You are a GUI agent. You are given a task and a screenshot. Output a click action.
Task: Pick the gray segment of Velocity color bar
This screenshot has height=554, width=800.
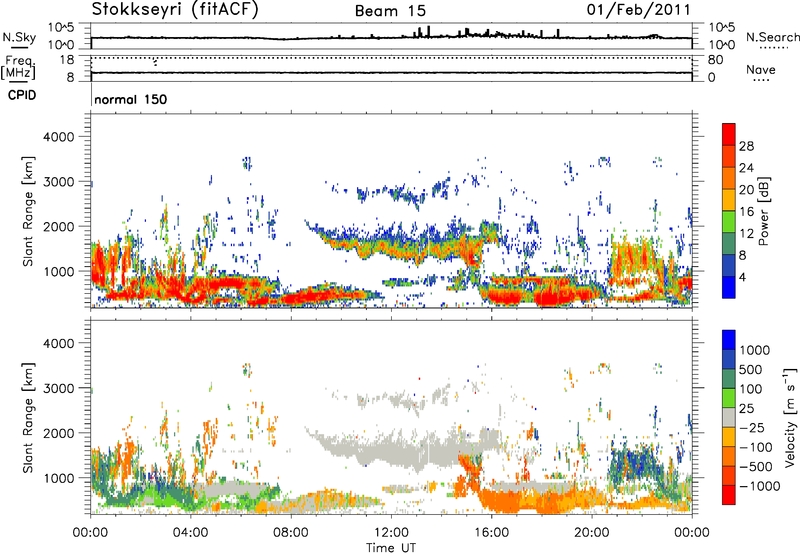point(729,417)
